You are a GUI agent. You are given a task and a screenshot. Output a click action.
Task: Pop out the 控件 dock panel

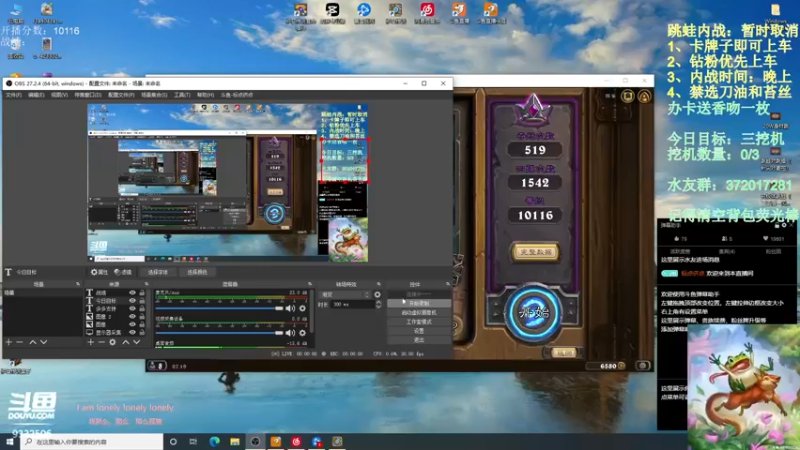click(x=447, y=284)
